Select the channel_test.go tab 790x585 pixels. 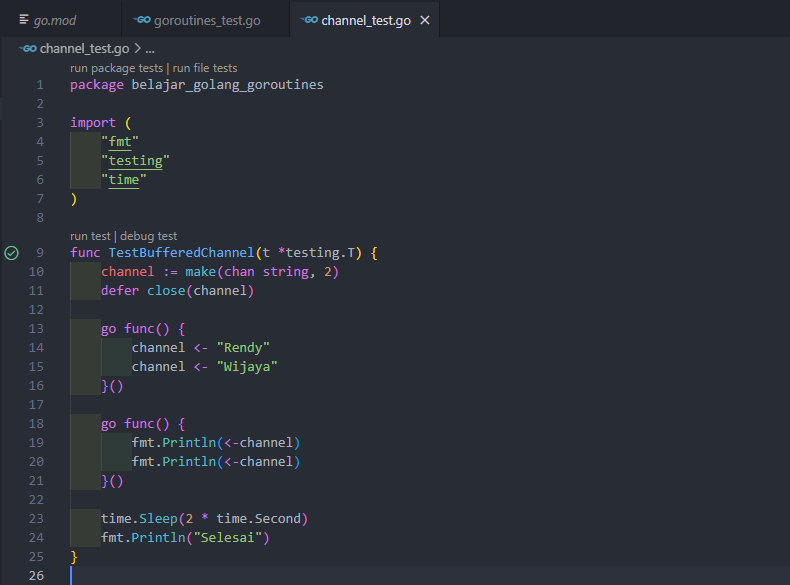click(365, 20)
